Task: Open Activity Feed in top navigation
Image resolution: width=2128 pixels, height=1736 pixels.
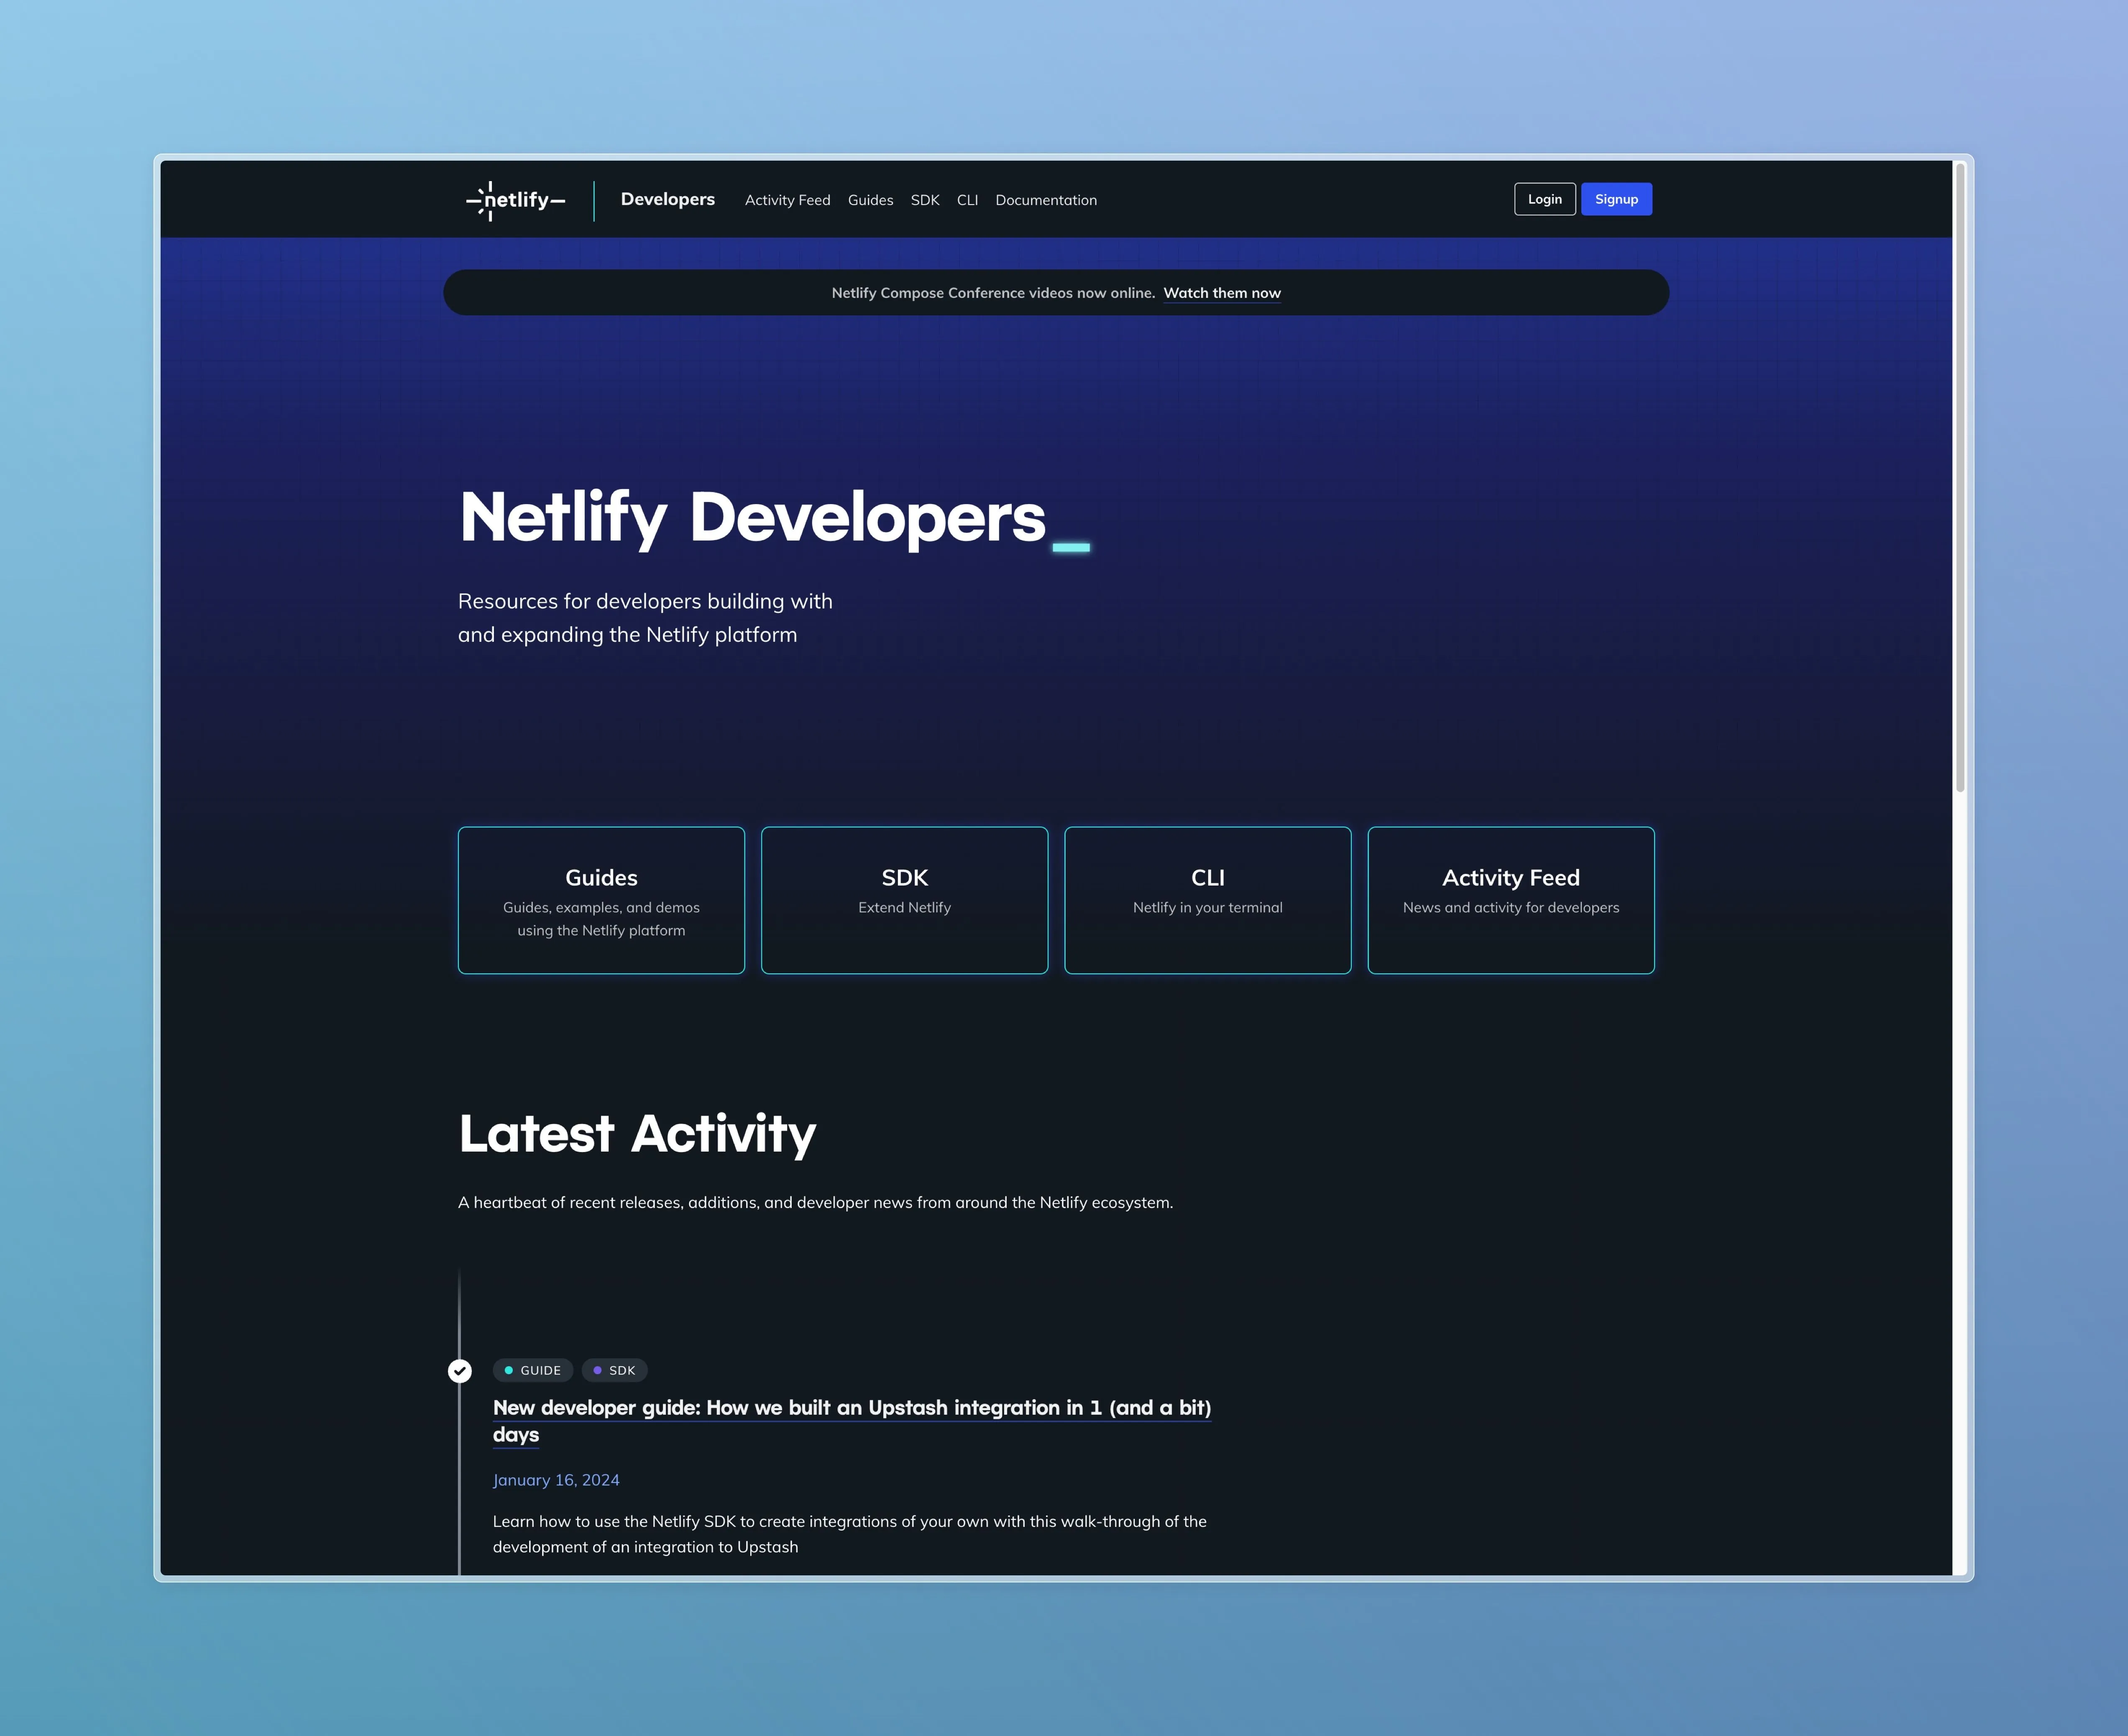Action: tap(787, 200)
